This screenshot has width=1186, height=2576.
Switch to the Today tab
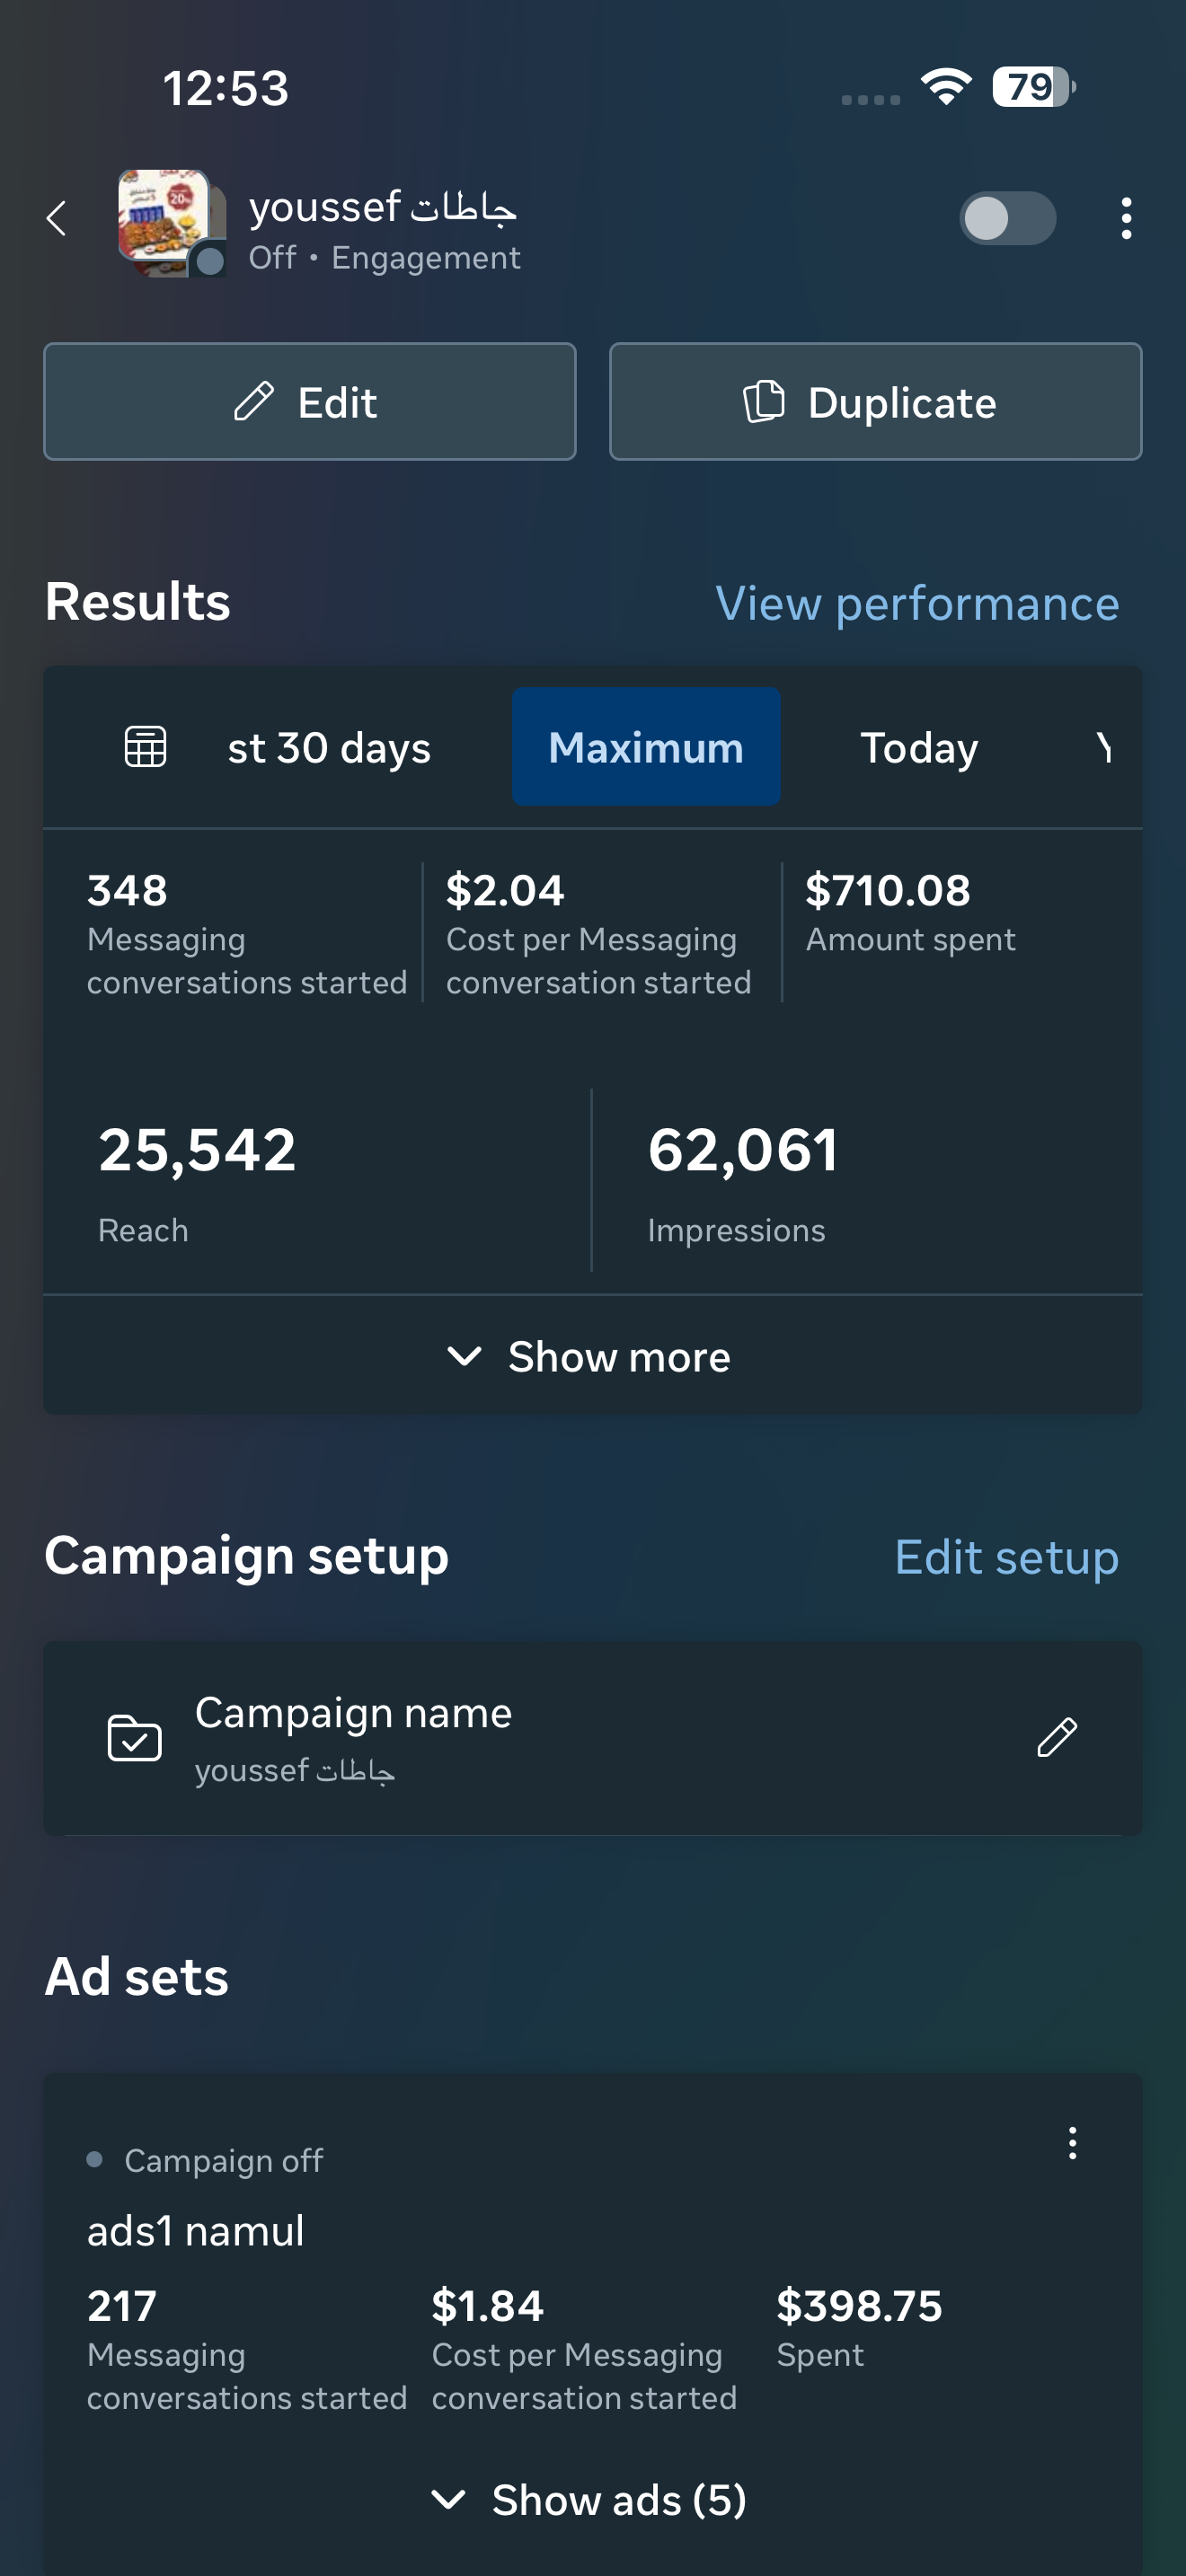[x=919, y=747]
